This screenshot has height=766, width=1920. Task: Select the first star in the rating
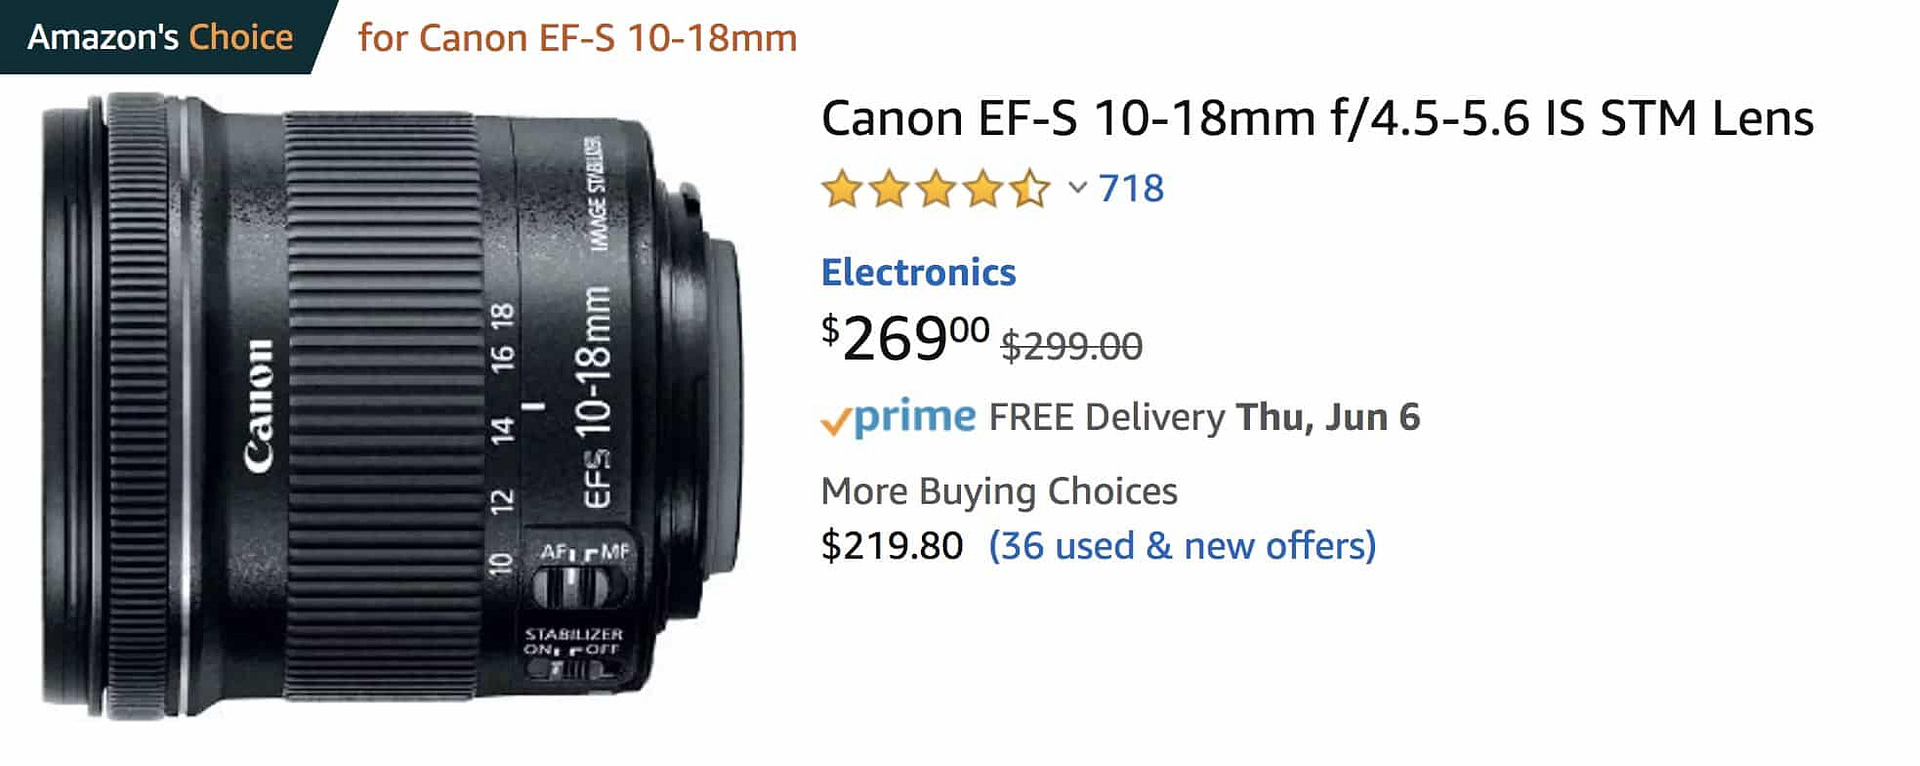point(841,188)
